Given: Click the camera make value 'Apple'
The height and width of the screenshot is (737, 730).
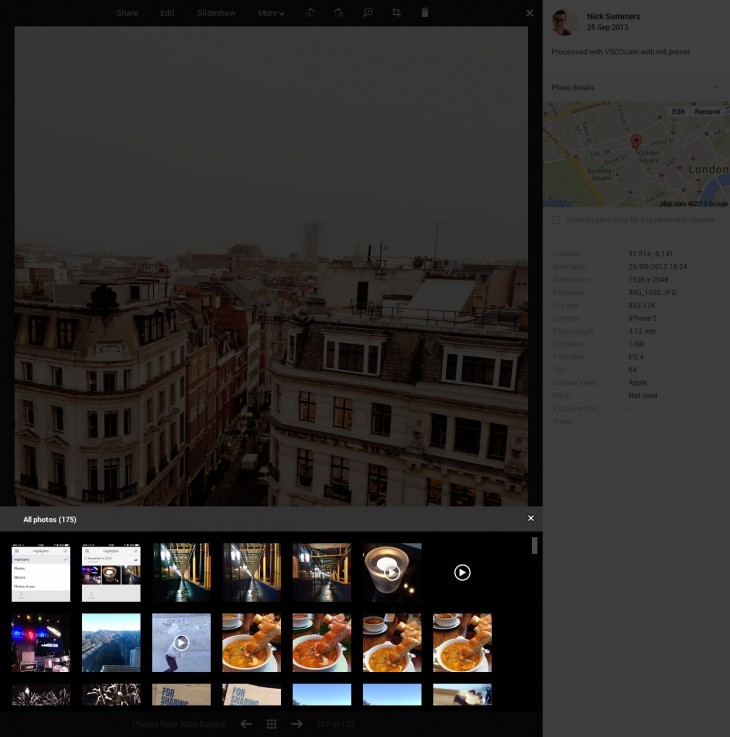Looking at the screenshot, I should (638, 383).
